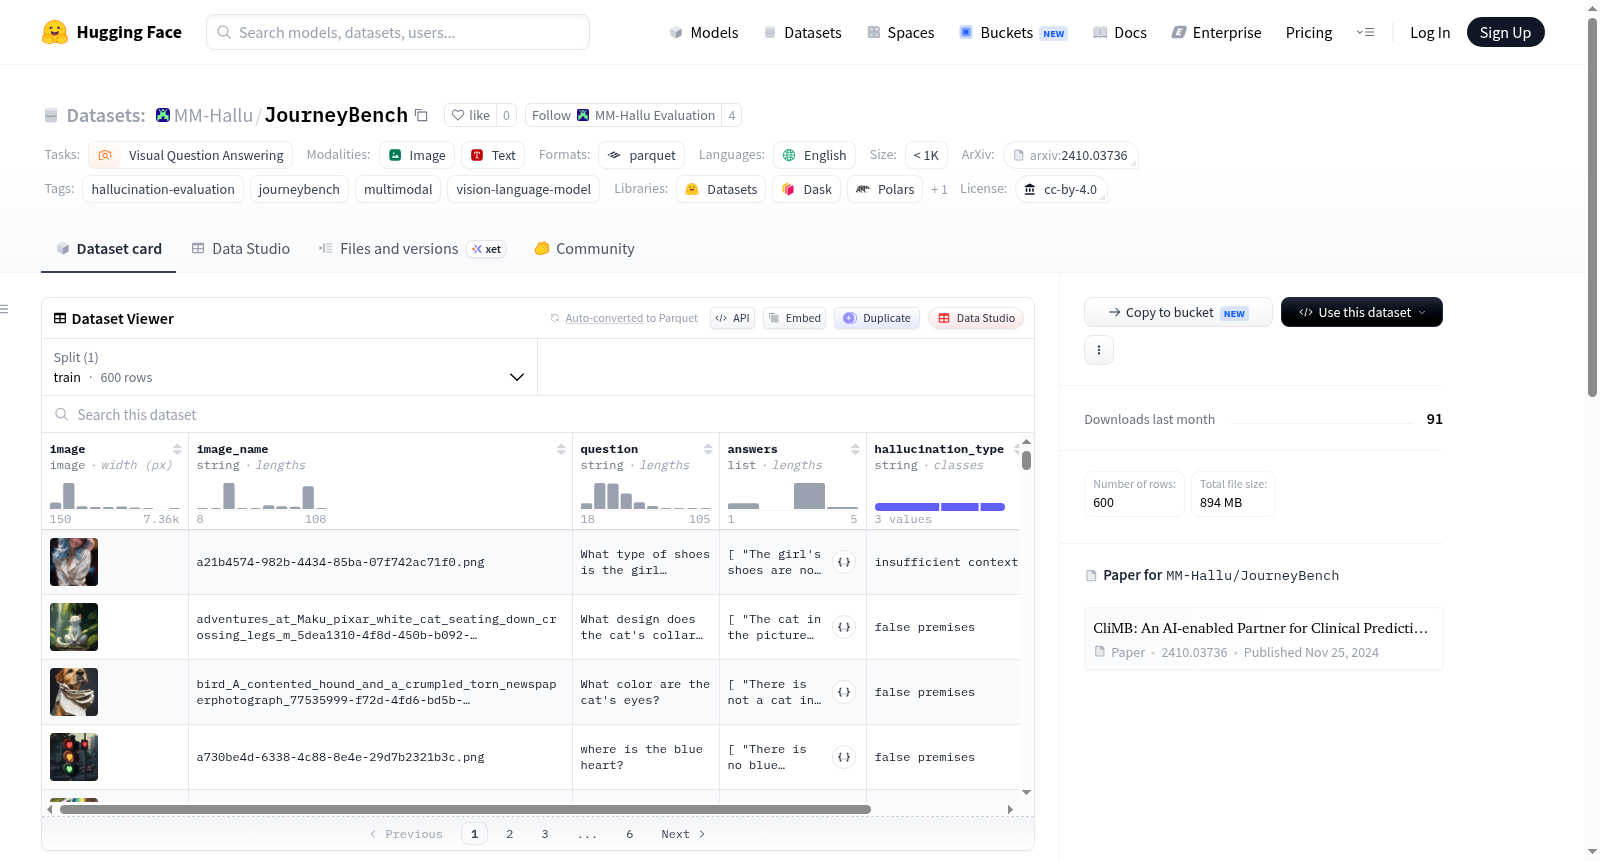The image size is (1600, 861).
Task: Focus the Search this dataset field
Action: [x=538, y=414]
